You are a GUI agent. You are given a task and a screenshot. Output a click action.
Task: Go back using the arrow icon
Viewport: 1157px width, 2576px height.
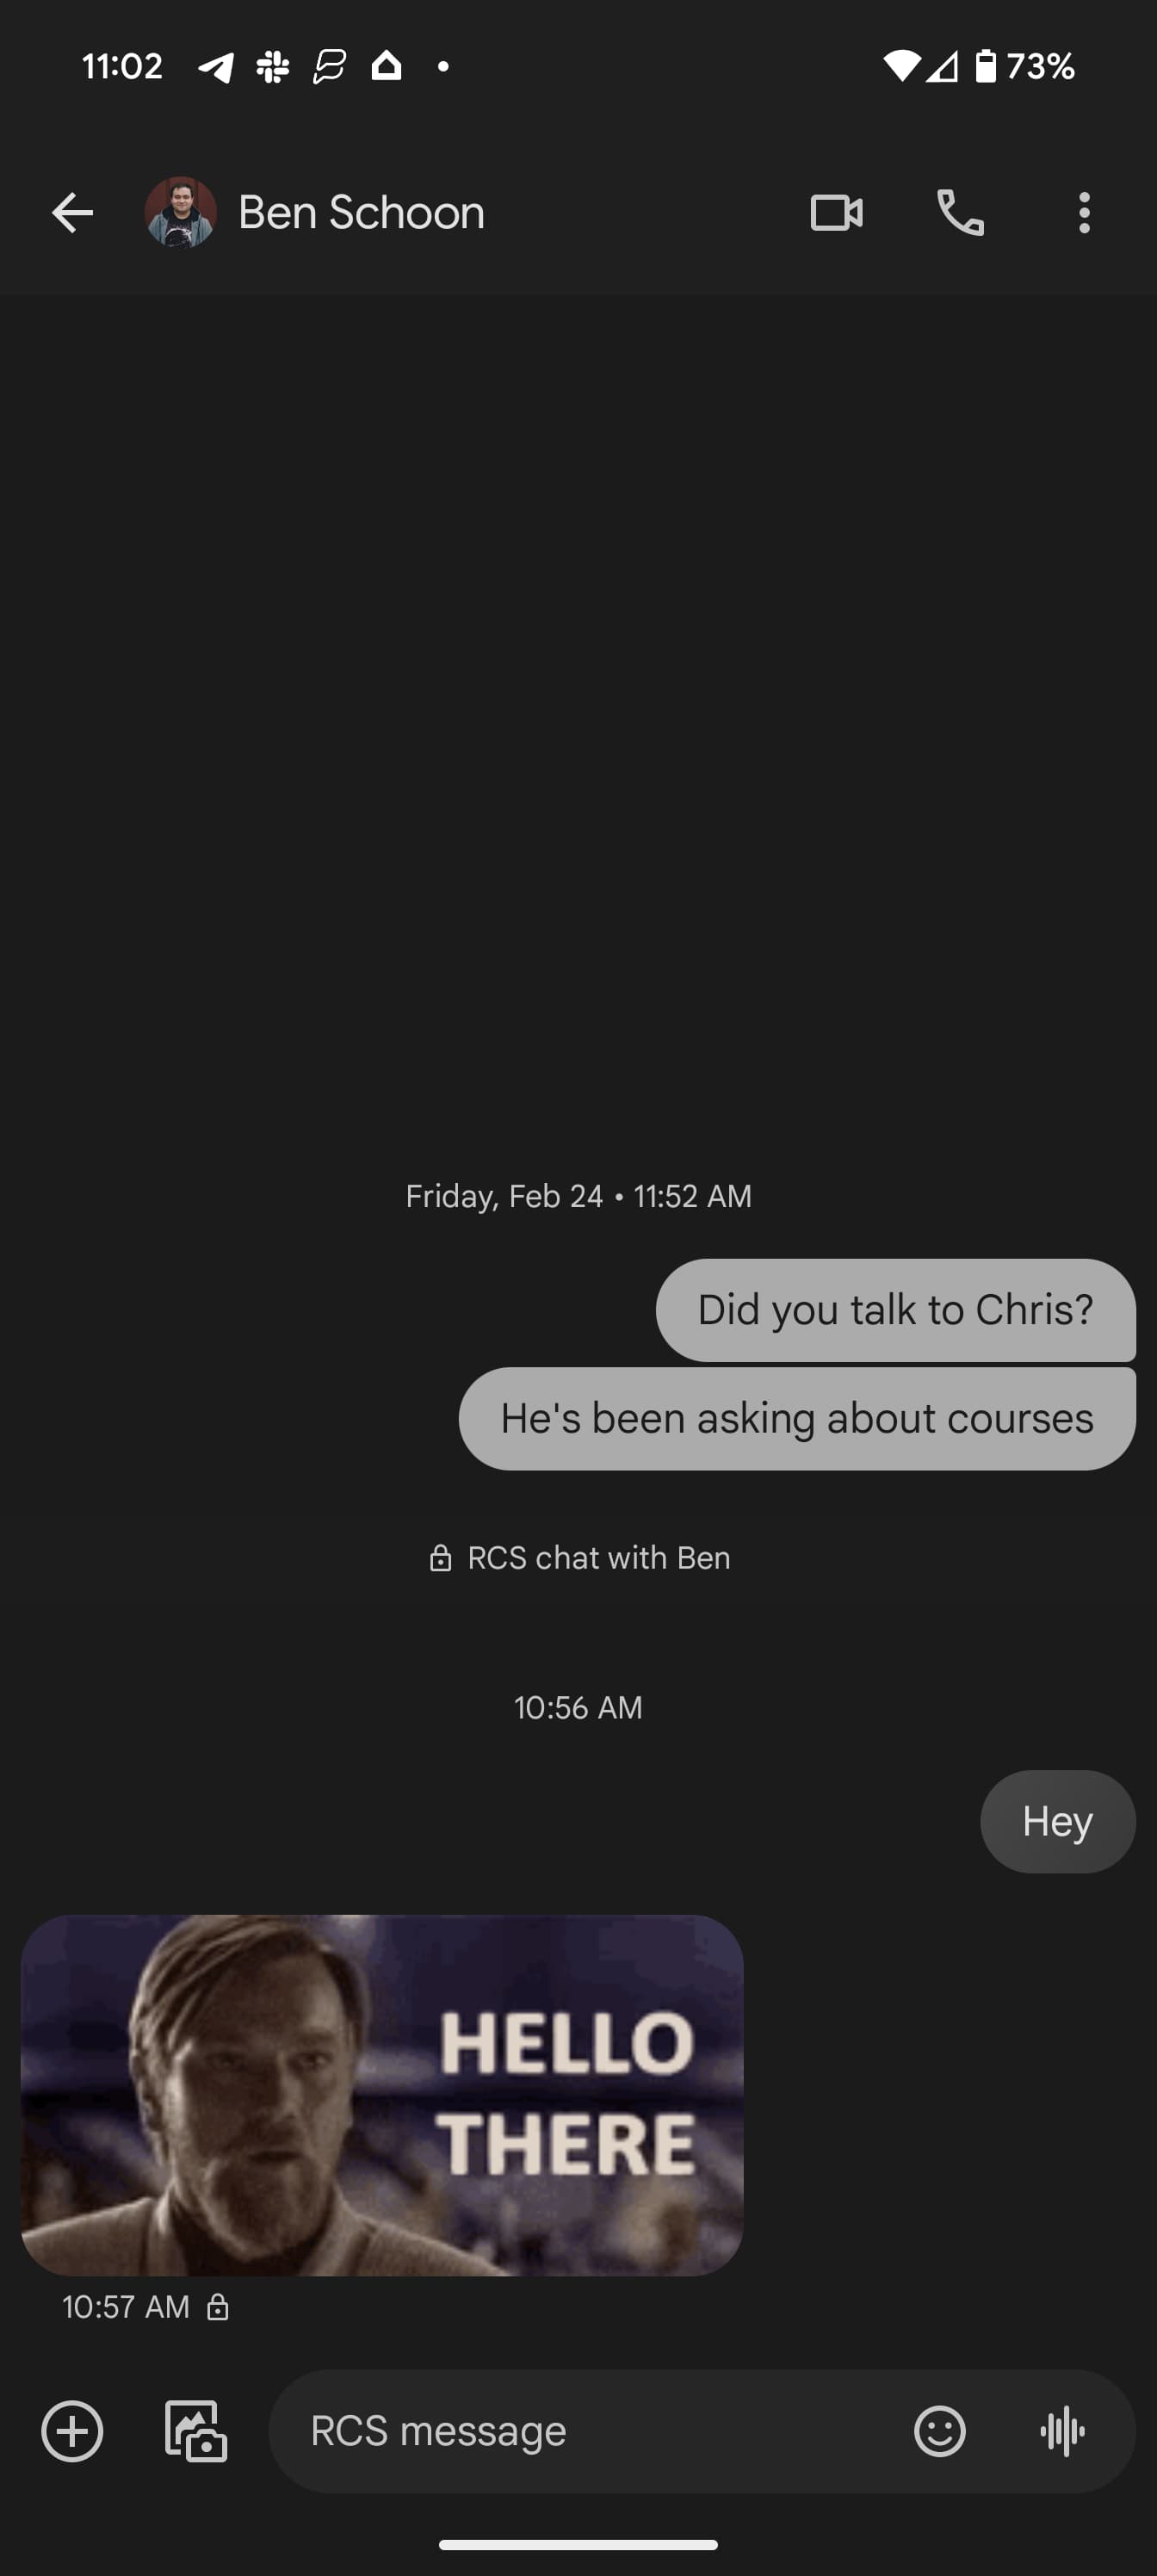coord(72,212)
